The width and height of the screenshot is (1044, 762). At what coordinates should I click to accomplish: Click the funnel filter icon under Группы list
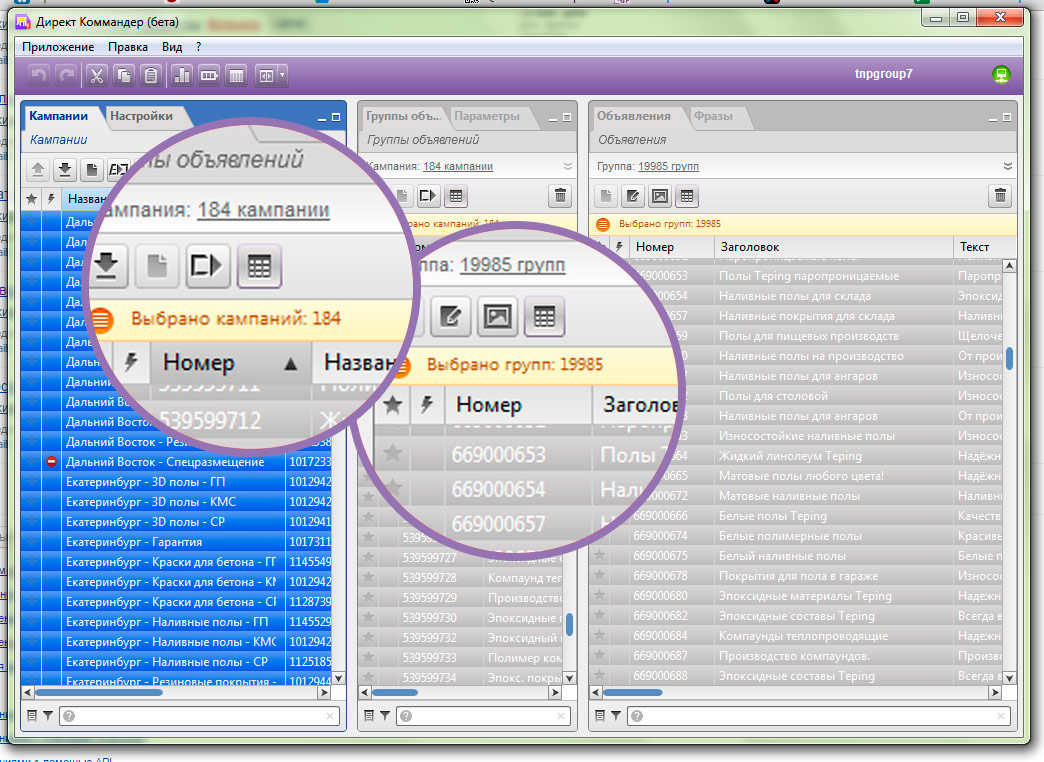pos(385,715)
